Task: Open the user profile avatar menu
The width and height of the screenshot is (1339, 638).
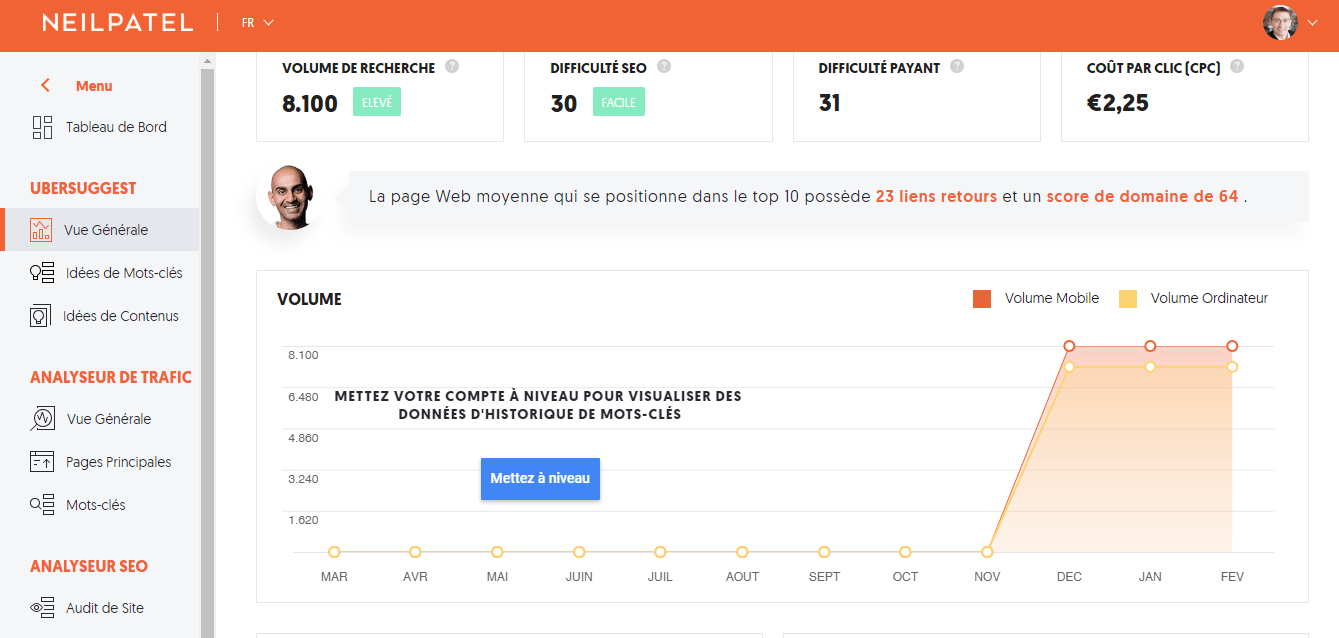Action: pos(1280,22)
